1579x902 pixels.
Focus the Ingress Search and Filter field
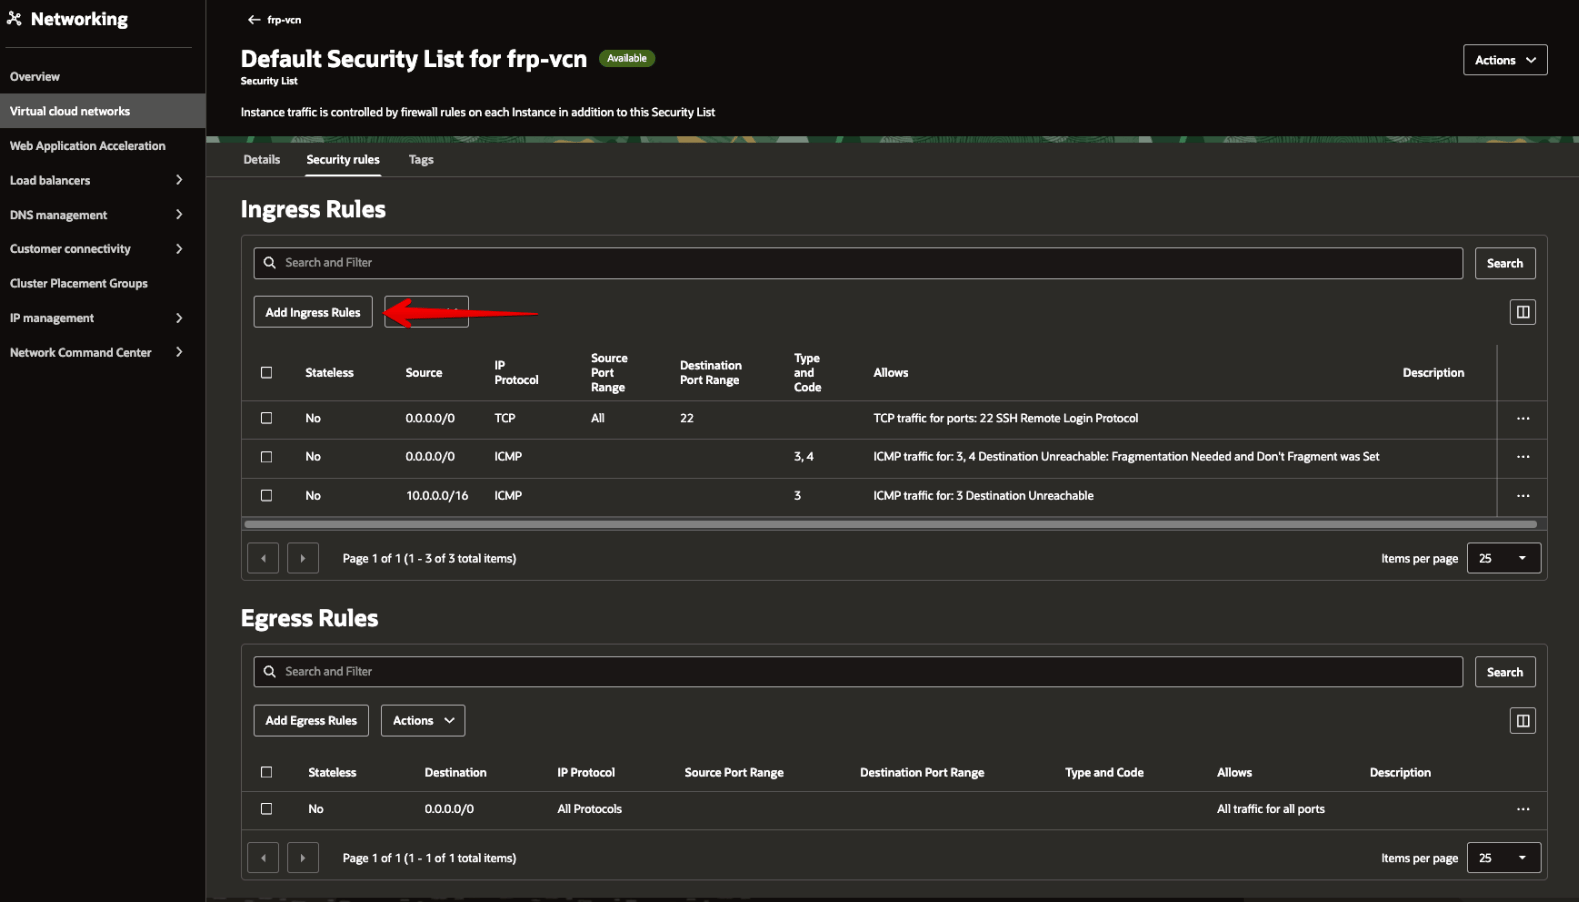coord(858,263)
